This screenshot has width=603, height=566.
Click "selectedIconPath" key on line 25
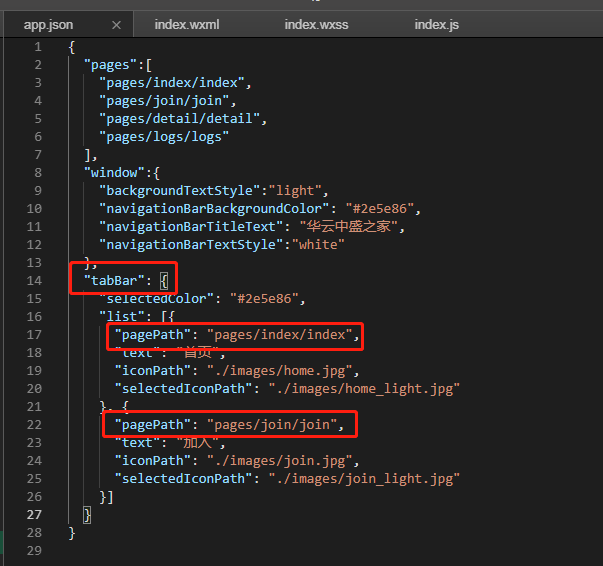click(183, 479)
